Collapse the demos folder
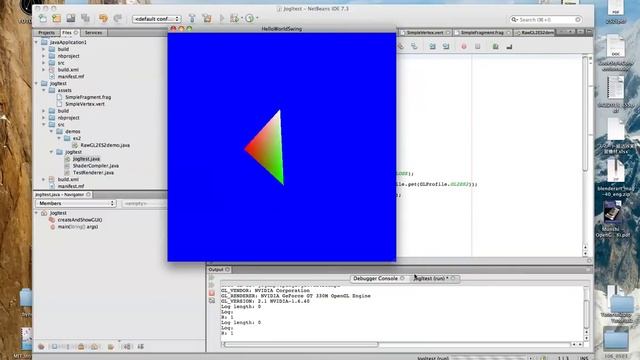The width and height of the screenshot is (640, 360). [x=51, y=131]
